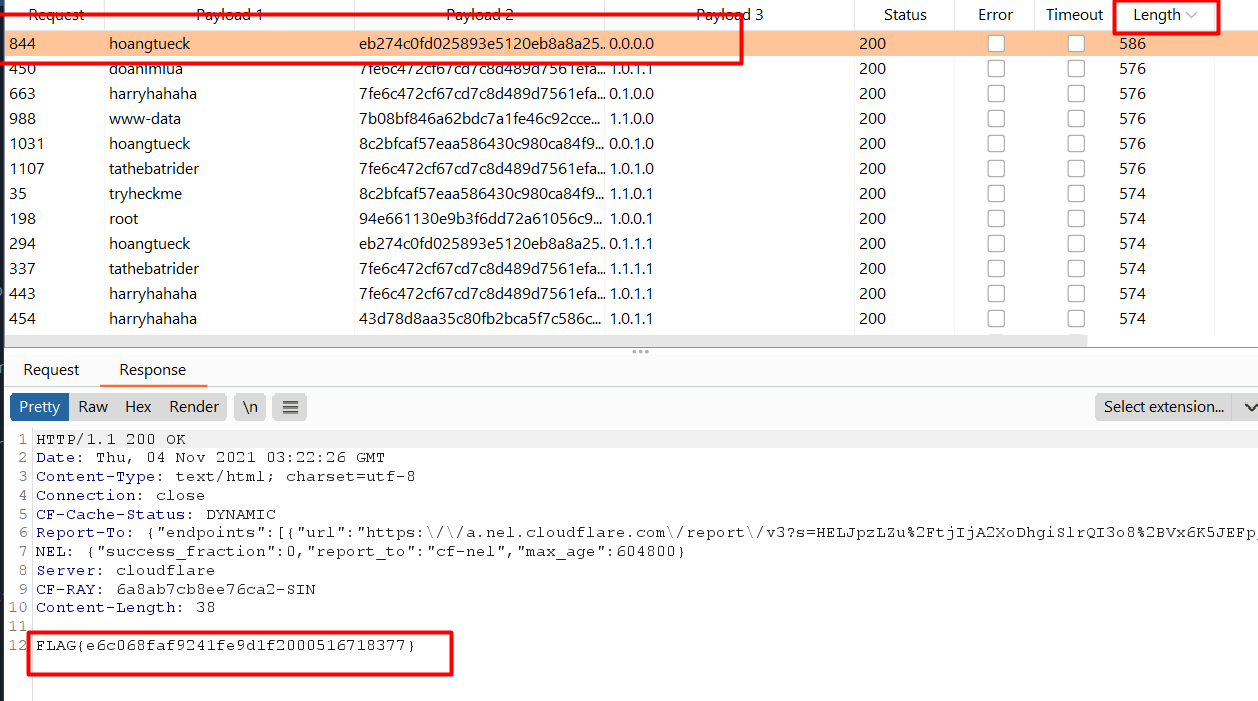Select request number 294 cell
This screenshot has height=701, width=1258.
point(23,244)
